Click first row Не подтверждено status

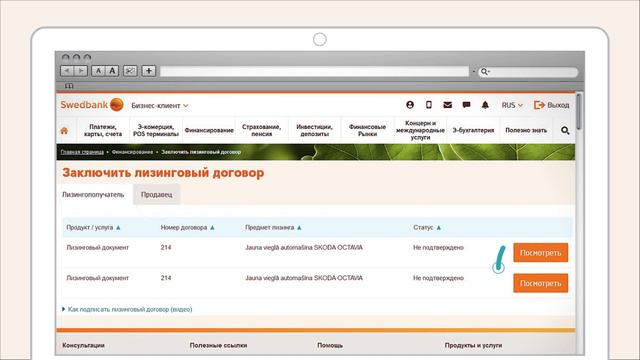pos(438,247)
